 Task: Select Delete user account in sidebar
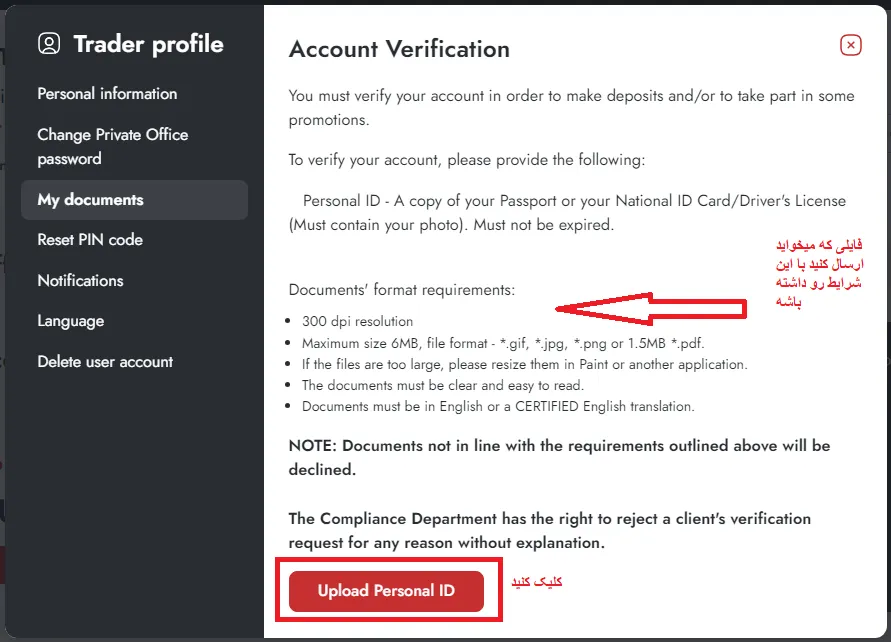105,362
